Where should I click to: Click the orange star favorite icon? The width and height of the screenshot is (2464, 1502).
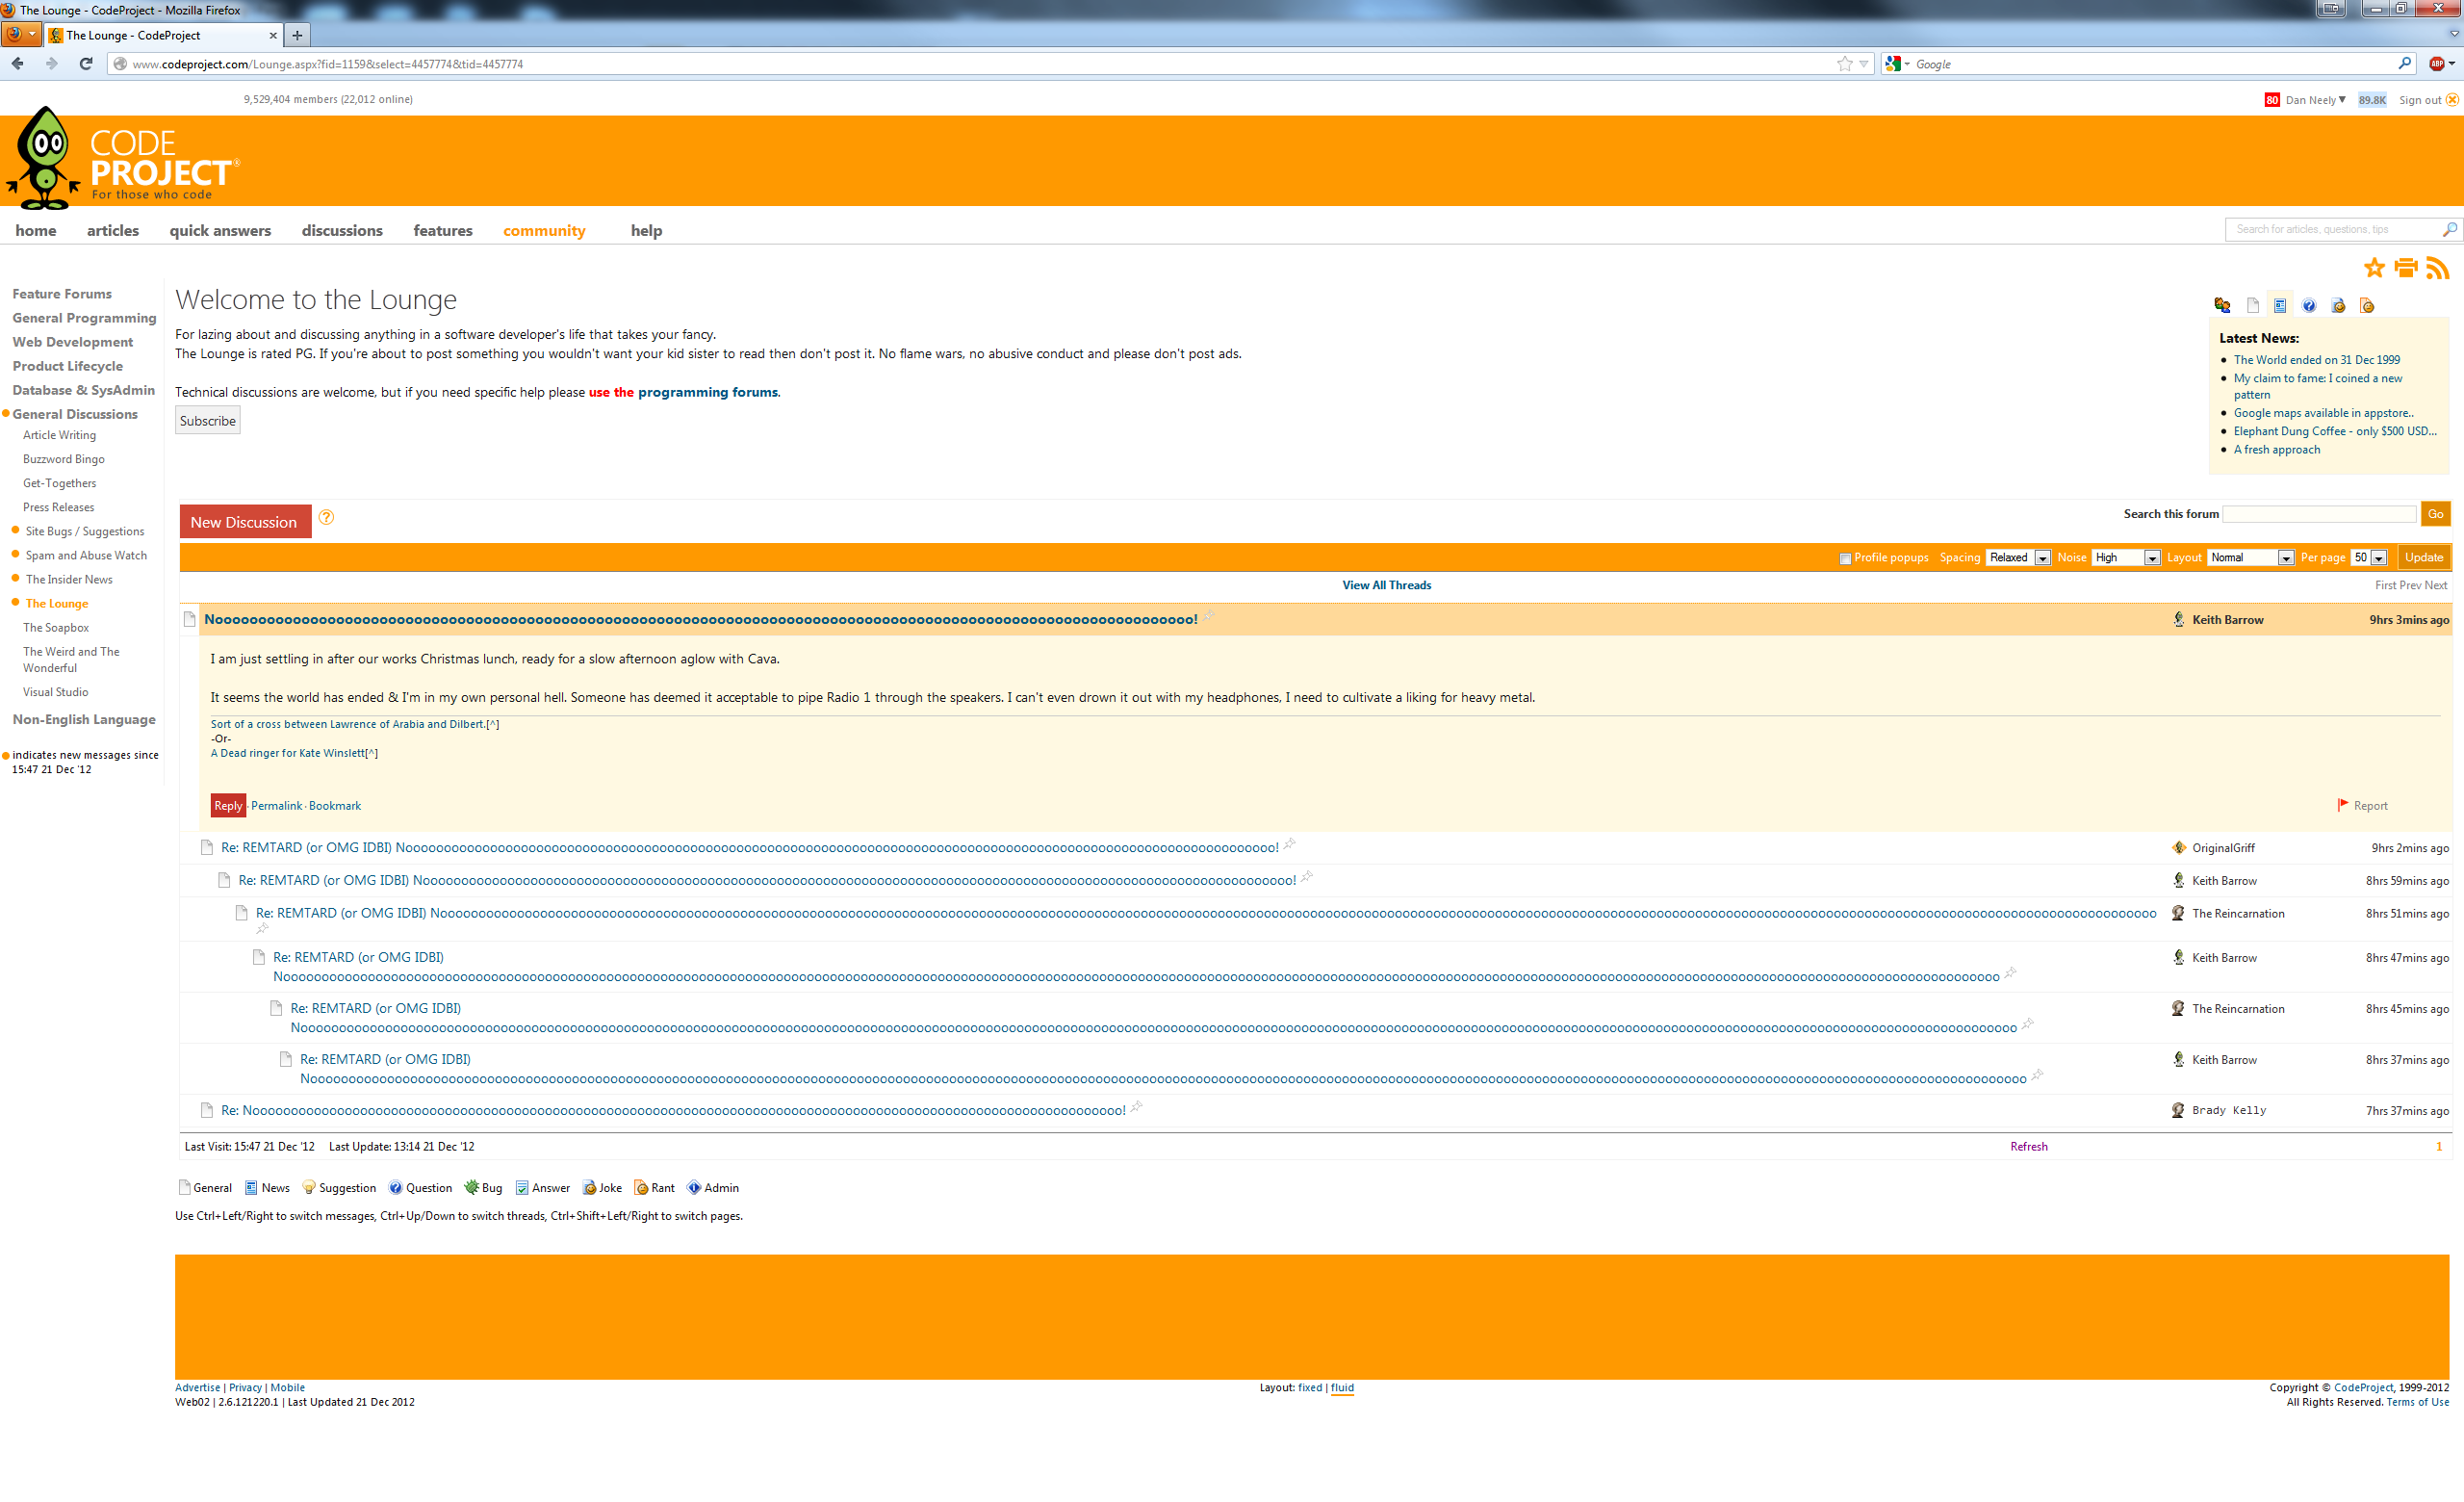pyautogui.click(x=2374, y=268)
